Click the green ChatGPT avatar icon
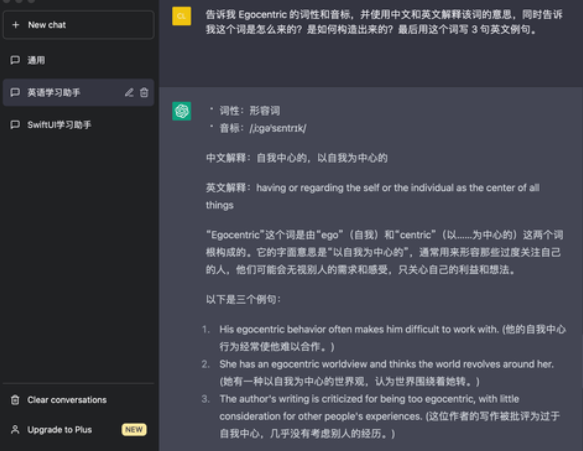The image size is (583, 451). pos(181,111)
